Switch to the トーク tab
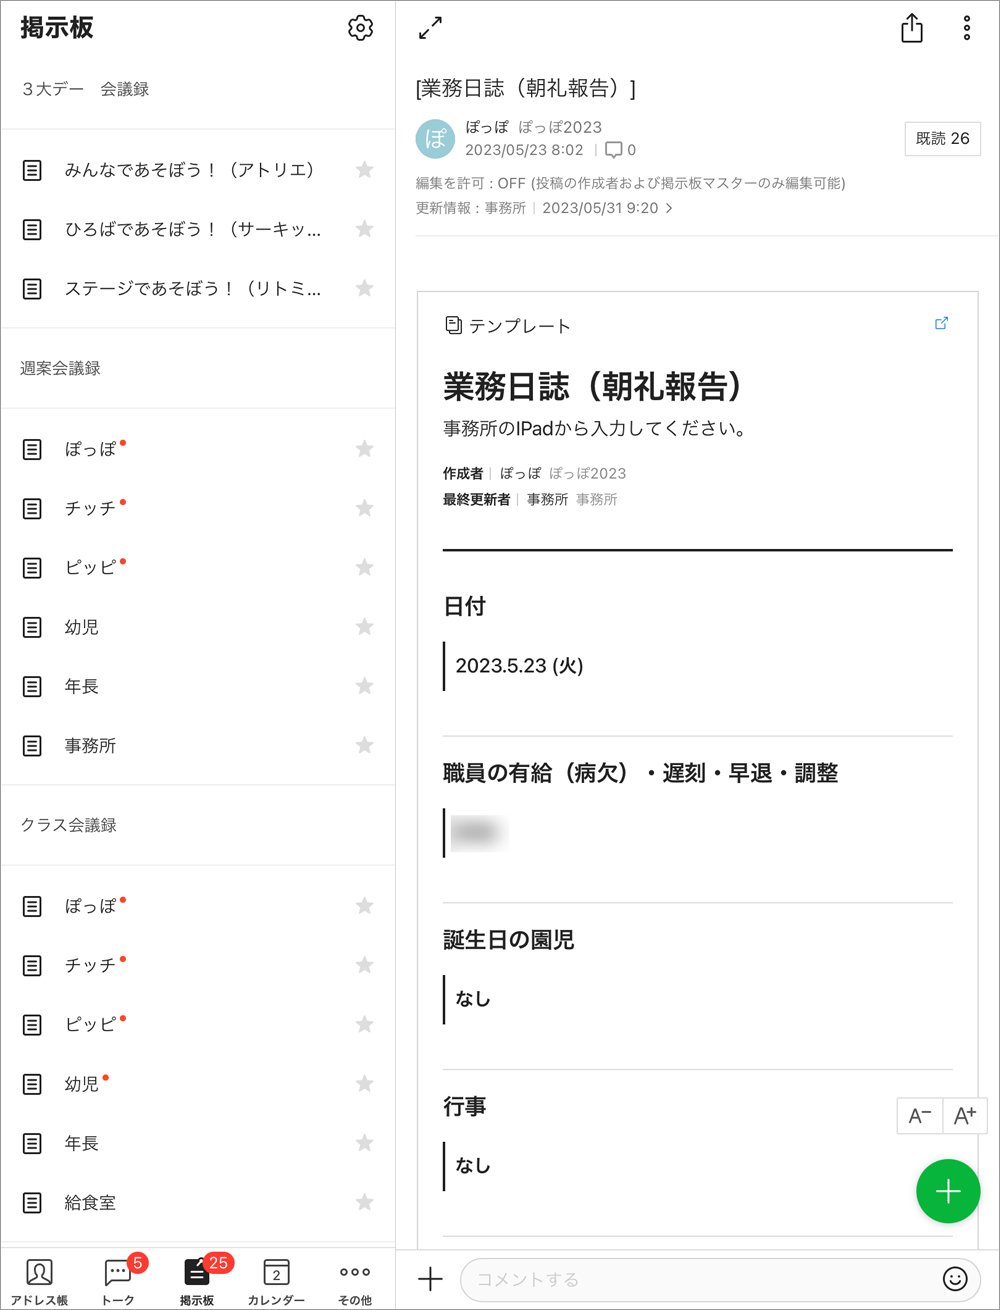Screen dimensions: 1000x1310 (x=118, y=1280)
